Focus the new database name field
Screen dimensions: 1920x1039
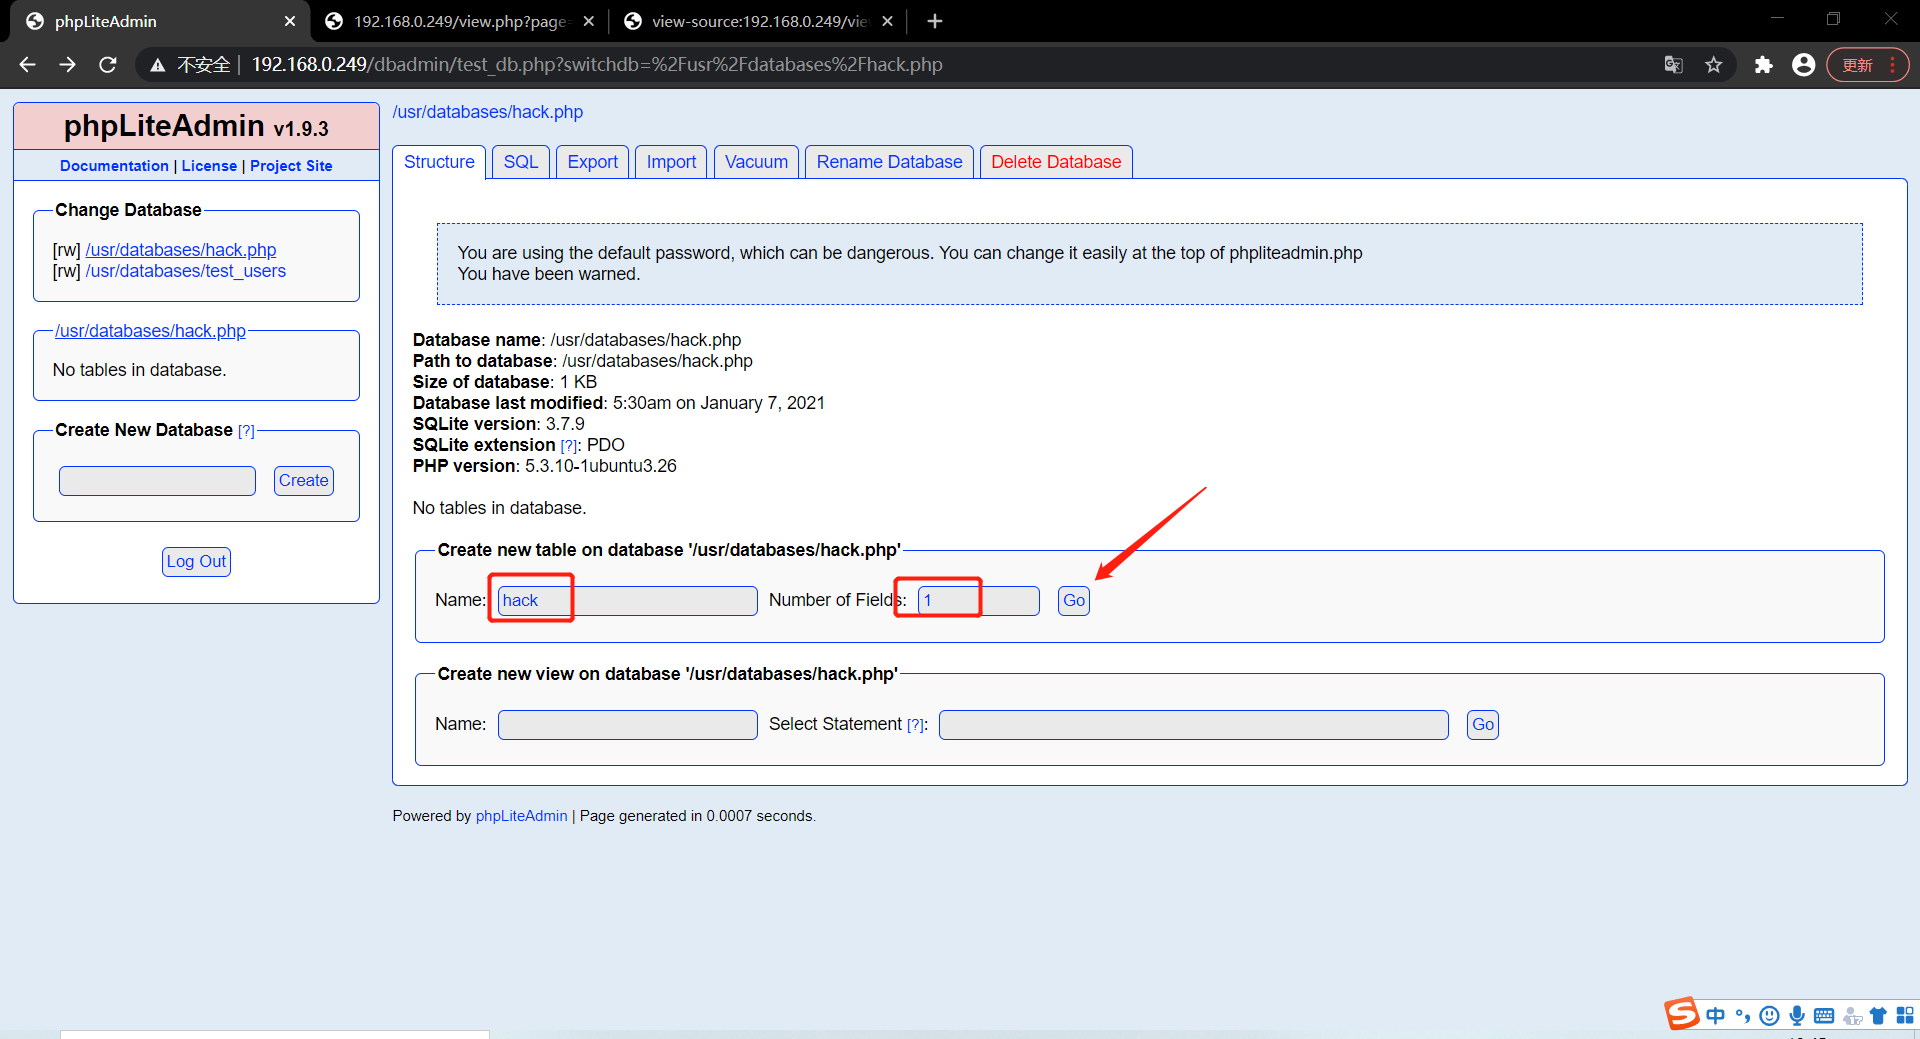pyautogui.click(x=157, y=481)
